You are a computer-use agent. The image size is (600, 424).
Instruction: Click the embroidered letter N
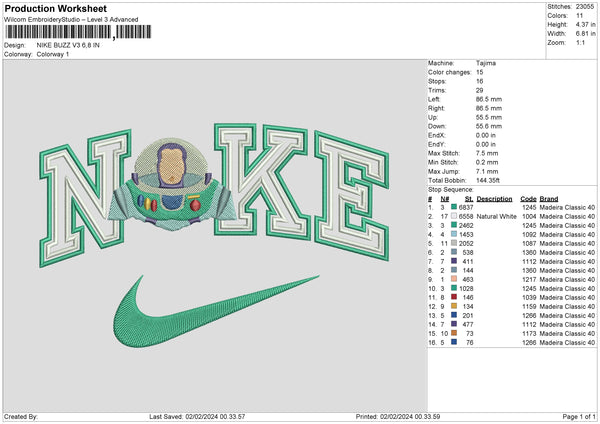[x=85, y=198]
